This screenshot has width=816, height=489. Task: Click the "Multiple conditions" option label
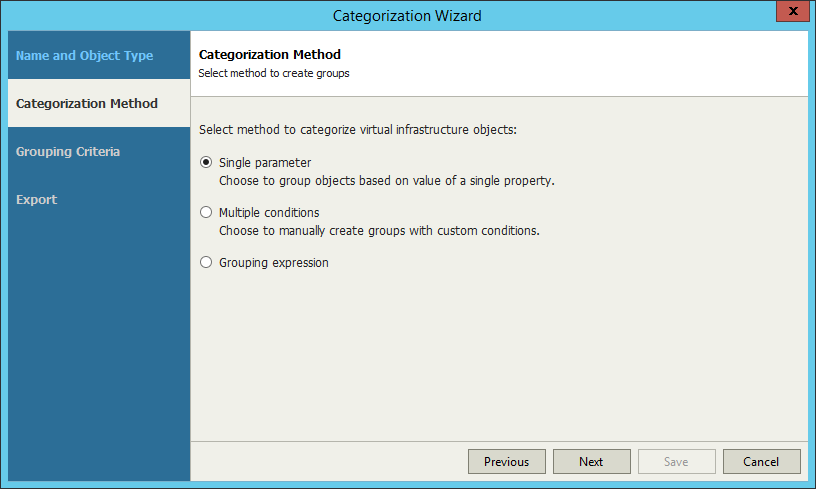269,213
